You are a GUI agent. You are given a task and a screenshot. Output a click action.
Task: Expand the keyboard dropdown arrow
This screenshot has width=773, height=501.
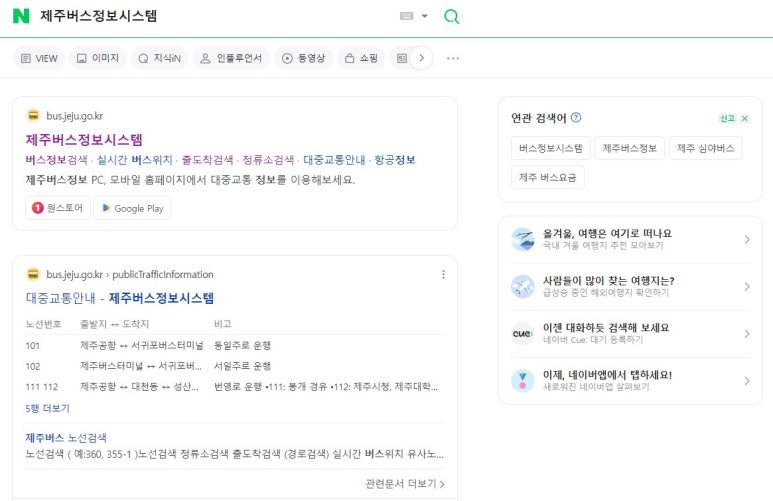424,16
